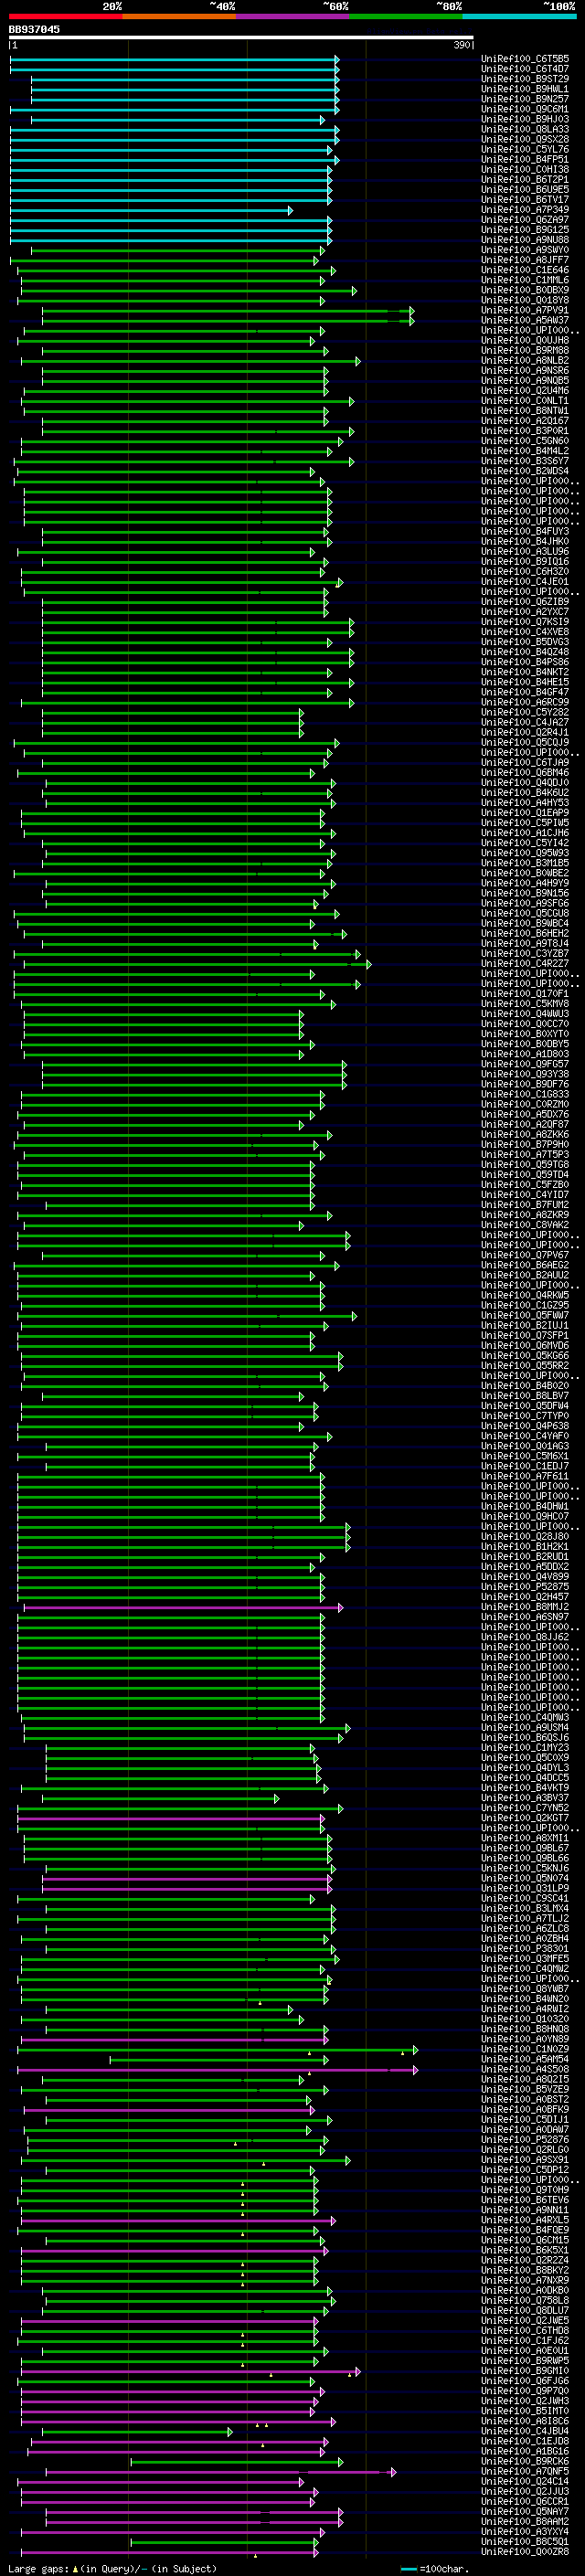Open hit UniRef100_Q9C6M1
Screen dimensions: 585x2576
525,110
